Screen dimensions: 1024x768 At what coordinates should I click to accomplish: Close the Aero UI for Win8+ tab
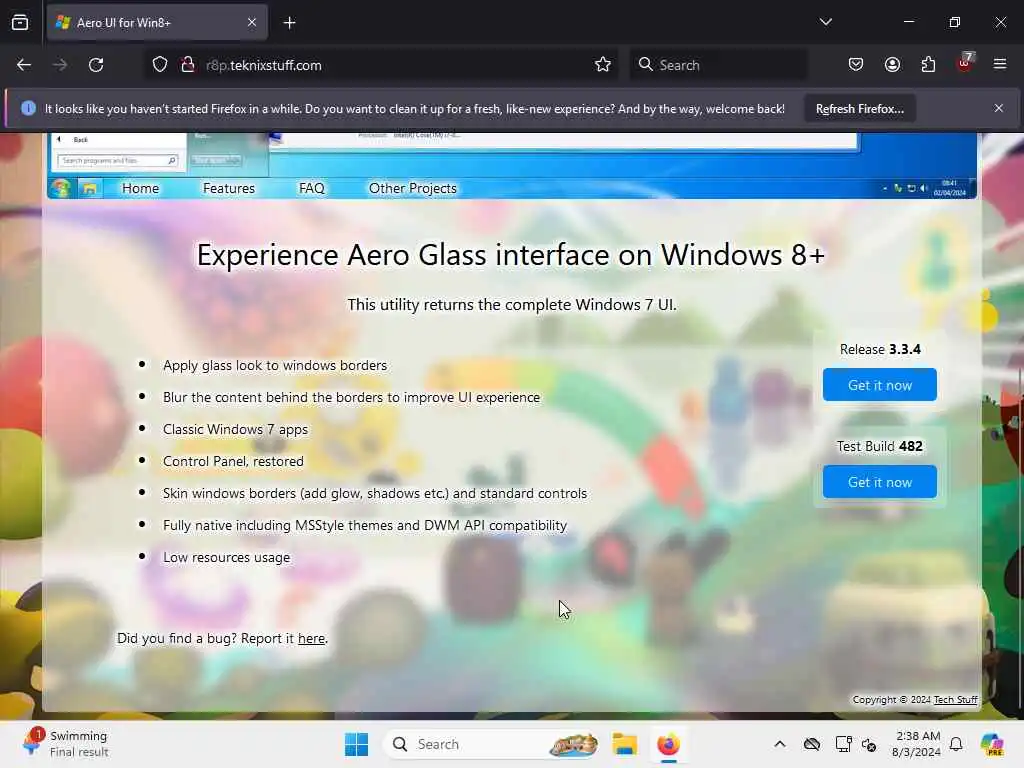pyautogui.click(x=252, y=22)
